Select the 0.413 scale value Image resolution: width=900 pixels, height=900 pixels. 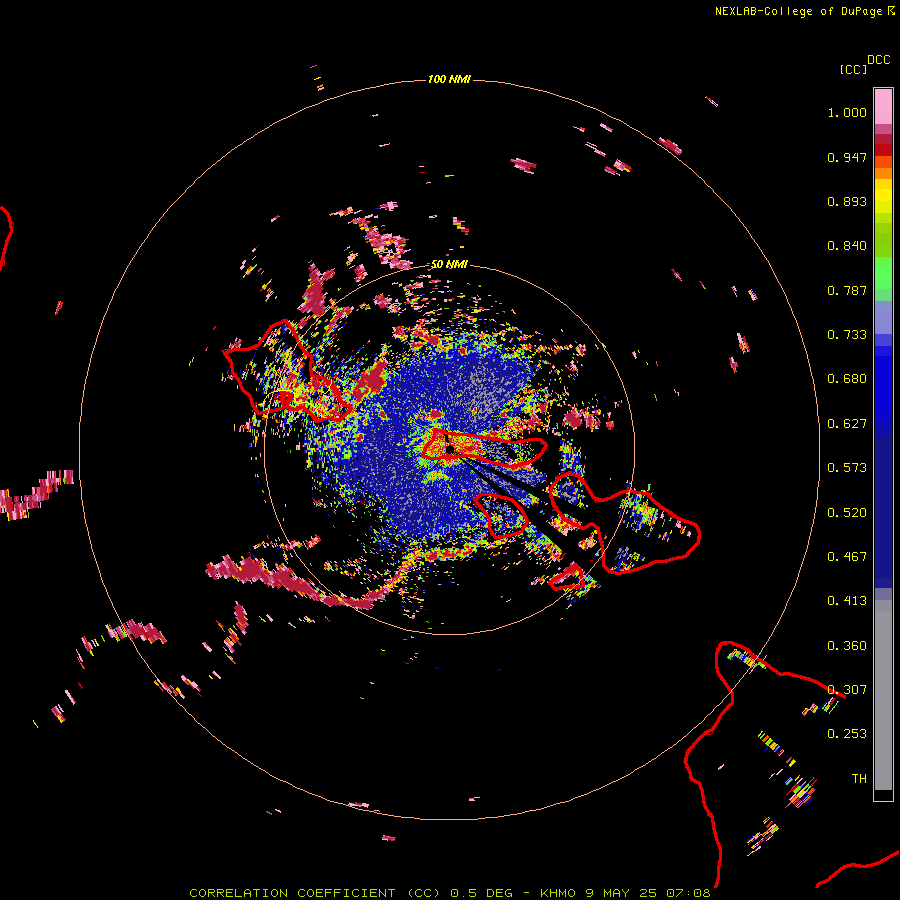pyautogui.click(x=847, y=601)
